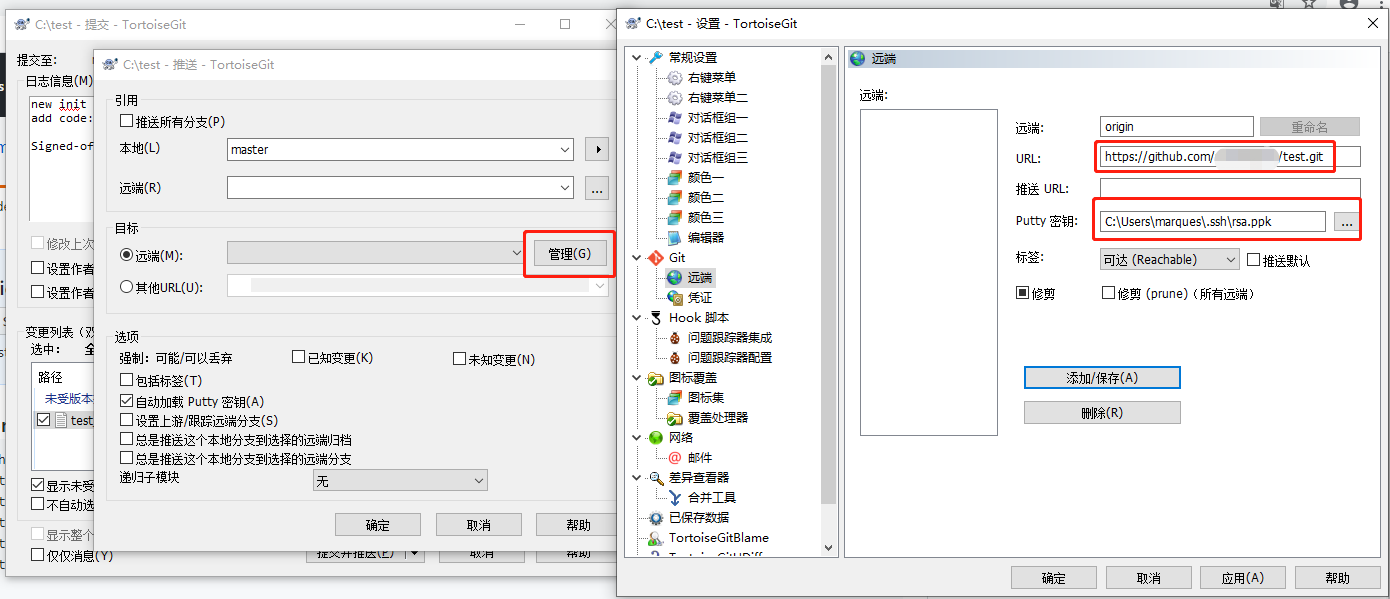Image resolution: width=1390 pixels, height=599 pixels.
Task: Select 远端(M) radio button in push dialog
Action: [126, 255]
